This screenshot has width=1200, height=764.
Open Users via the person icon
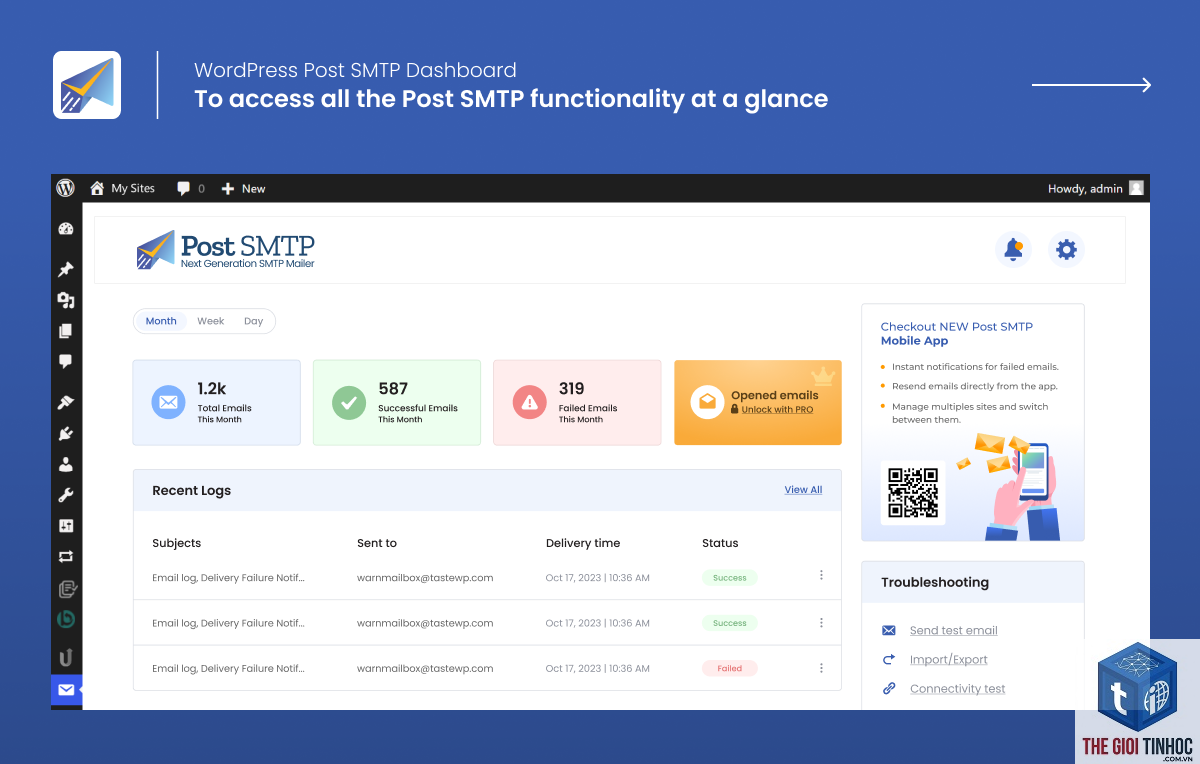pyautogui.click(x=66, y=464)
